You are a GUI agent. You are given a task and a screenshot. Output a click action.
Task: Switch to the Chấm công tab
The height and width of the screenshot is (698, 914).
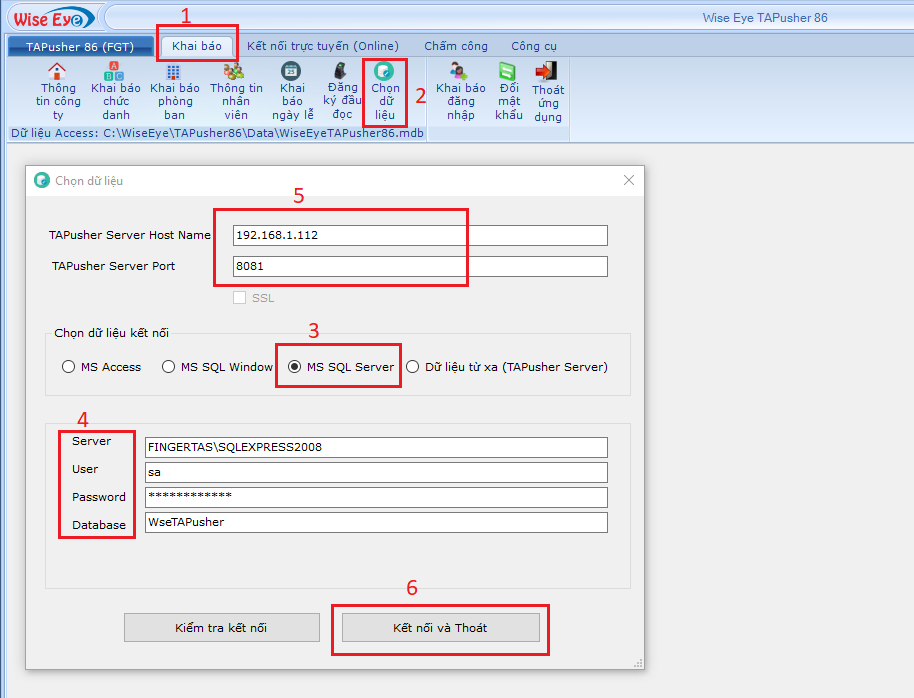[456, 46]
